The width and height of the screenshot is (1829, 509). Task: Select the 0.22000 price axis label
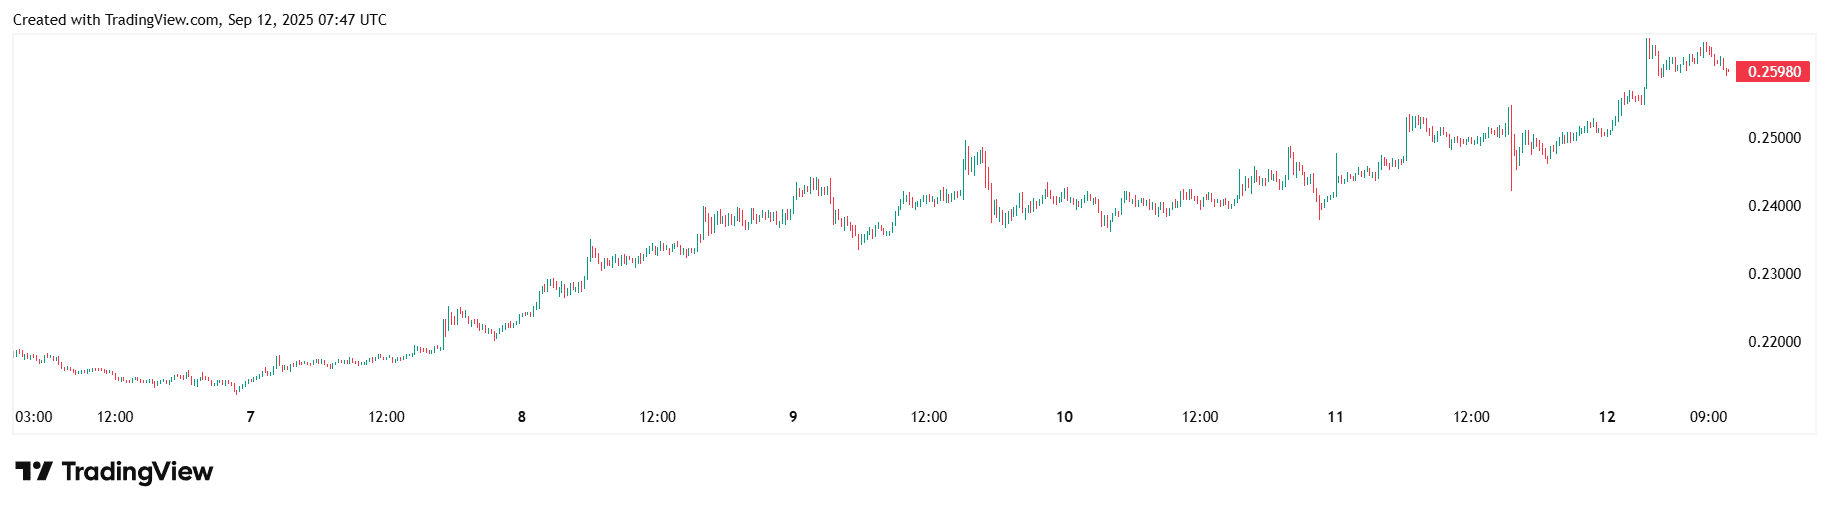(x=1774, y=342)
